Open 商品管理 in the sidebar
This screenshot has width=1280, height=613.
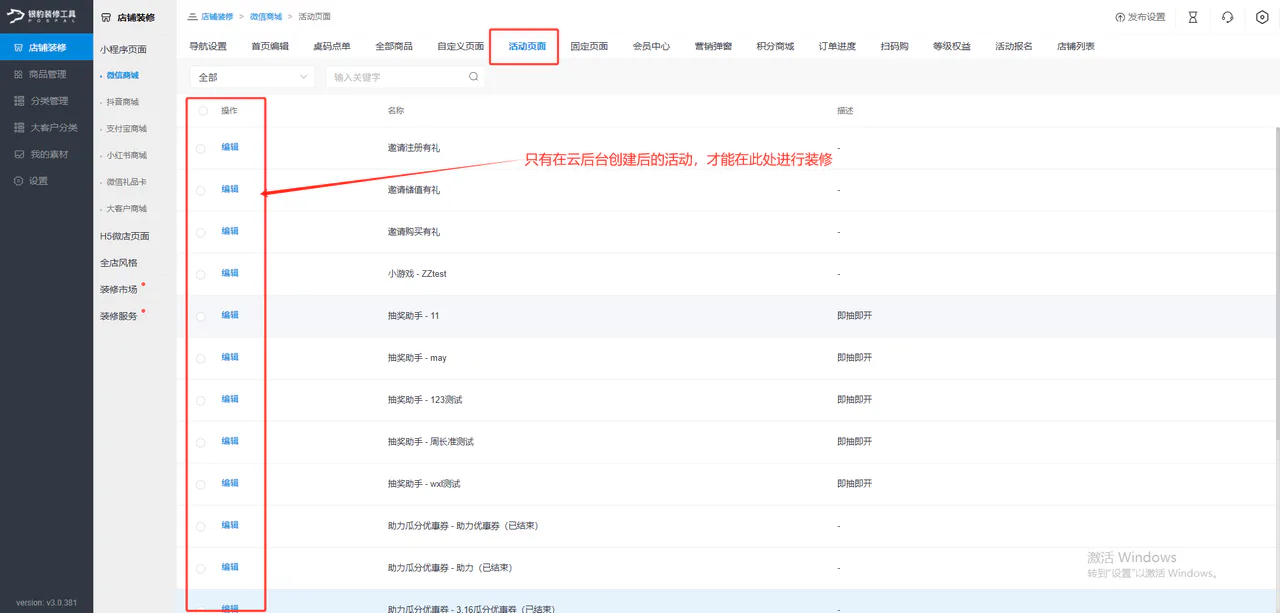point(46,74)
